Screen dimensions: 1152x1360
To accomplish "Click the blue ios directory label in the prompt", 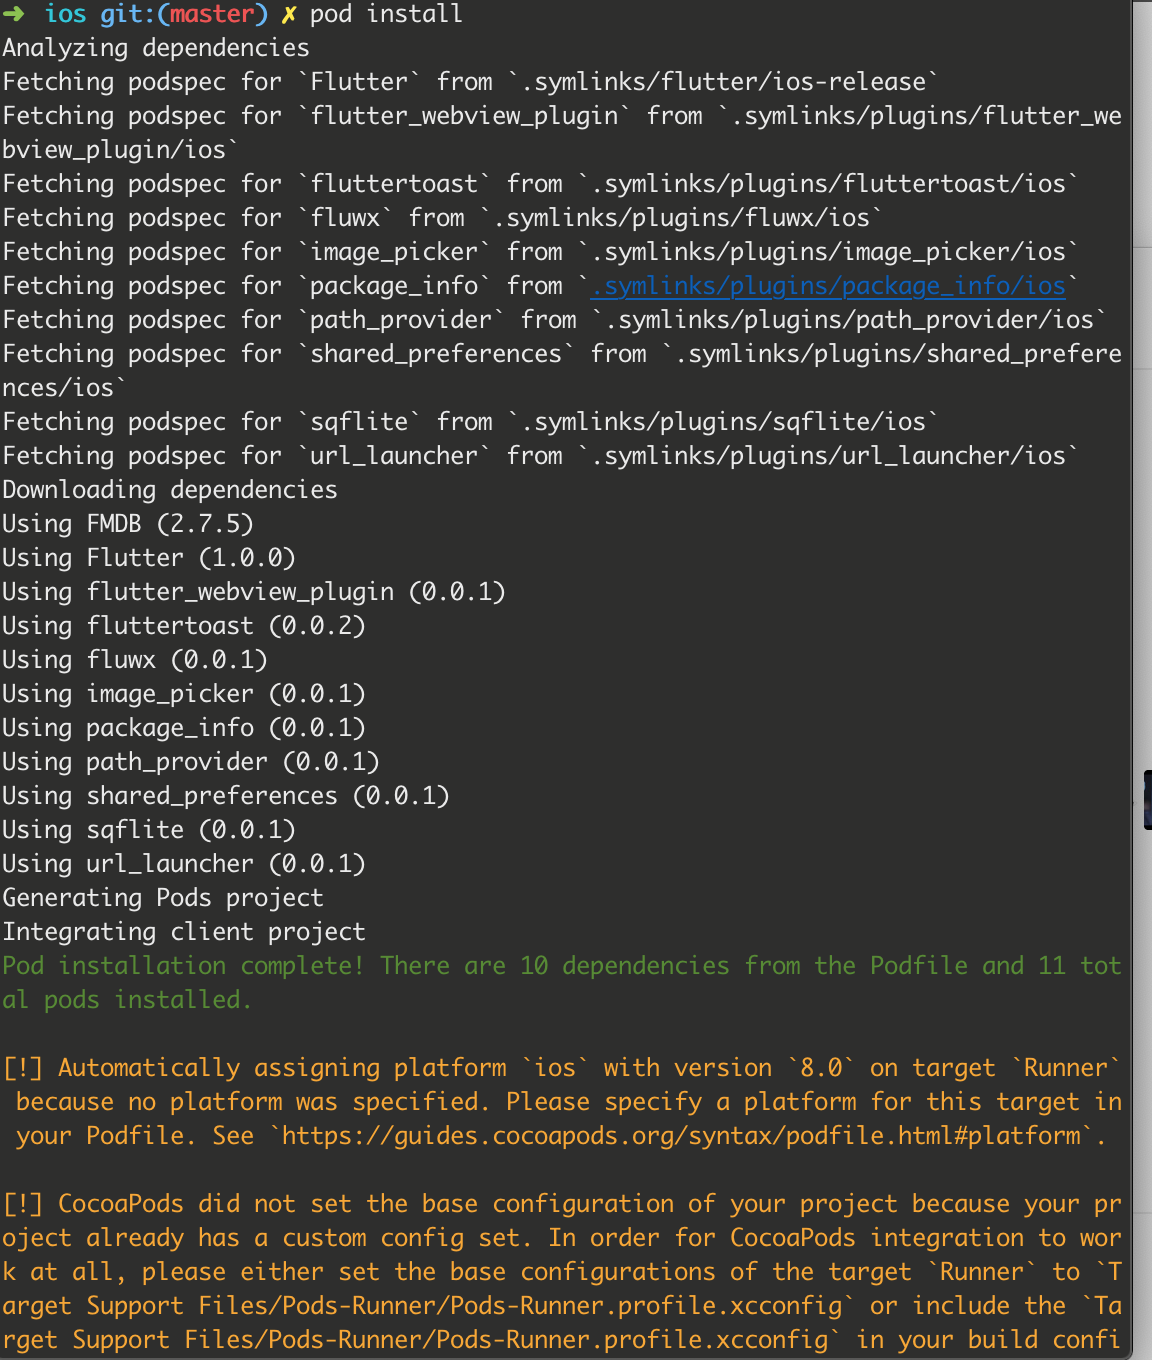I will click(65, 13).
